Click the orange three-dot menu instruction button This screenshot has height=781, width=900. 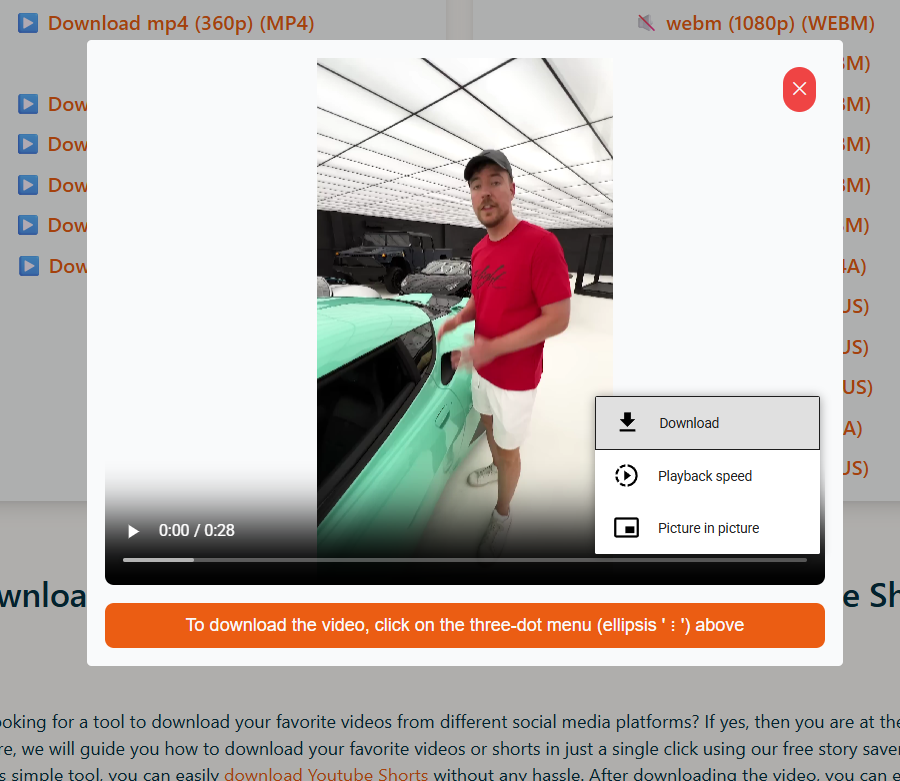tap(464, 625)
